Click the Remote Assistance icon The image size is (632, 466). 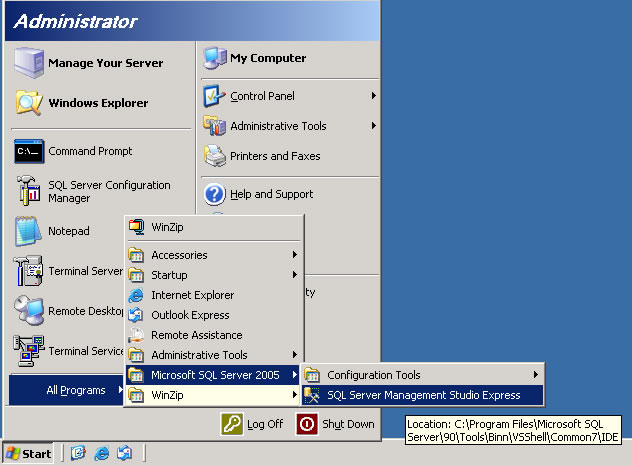136,335
